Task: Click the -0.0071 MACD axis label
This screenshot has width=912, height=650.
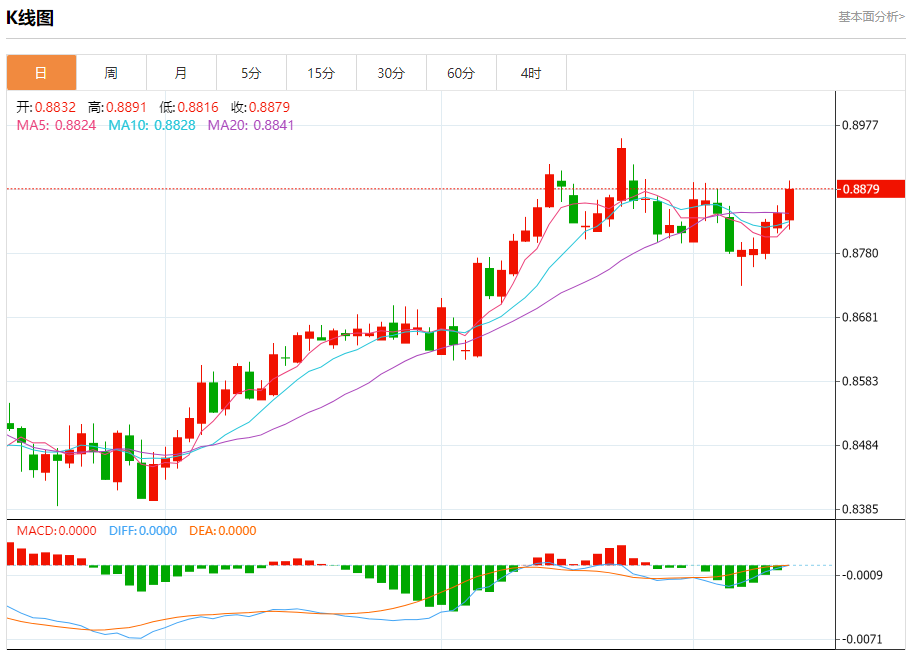Action: pyautogui.click(x=862, y=639)
